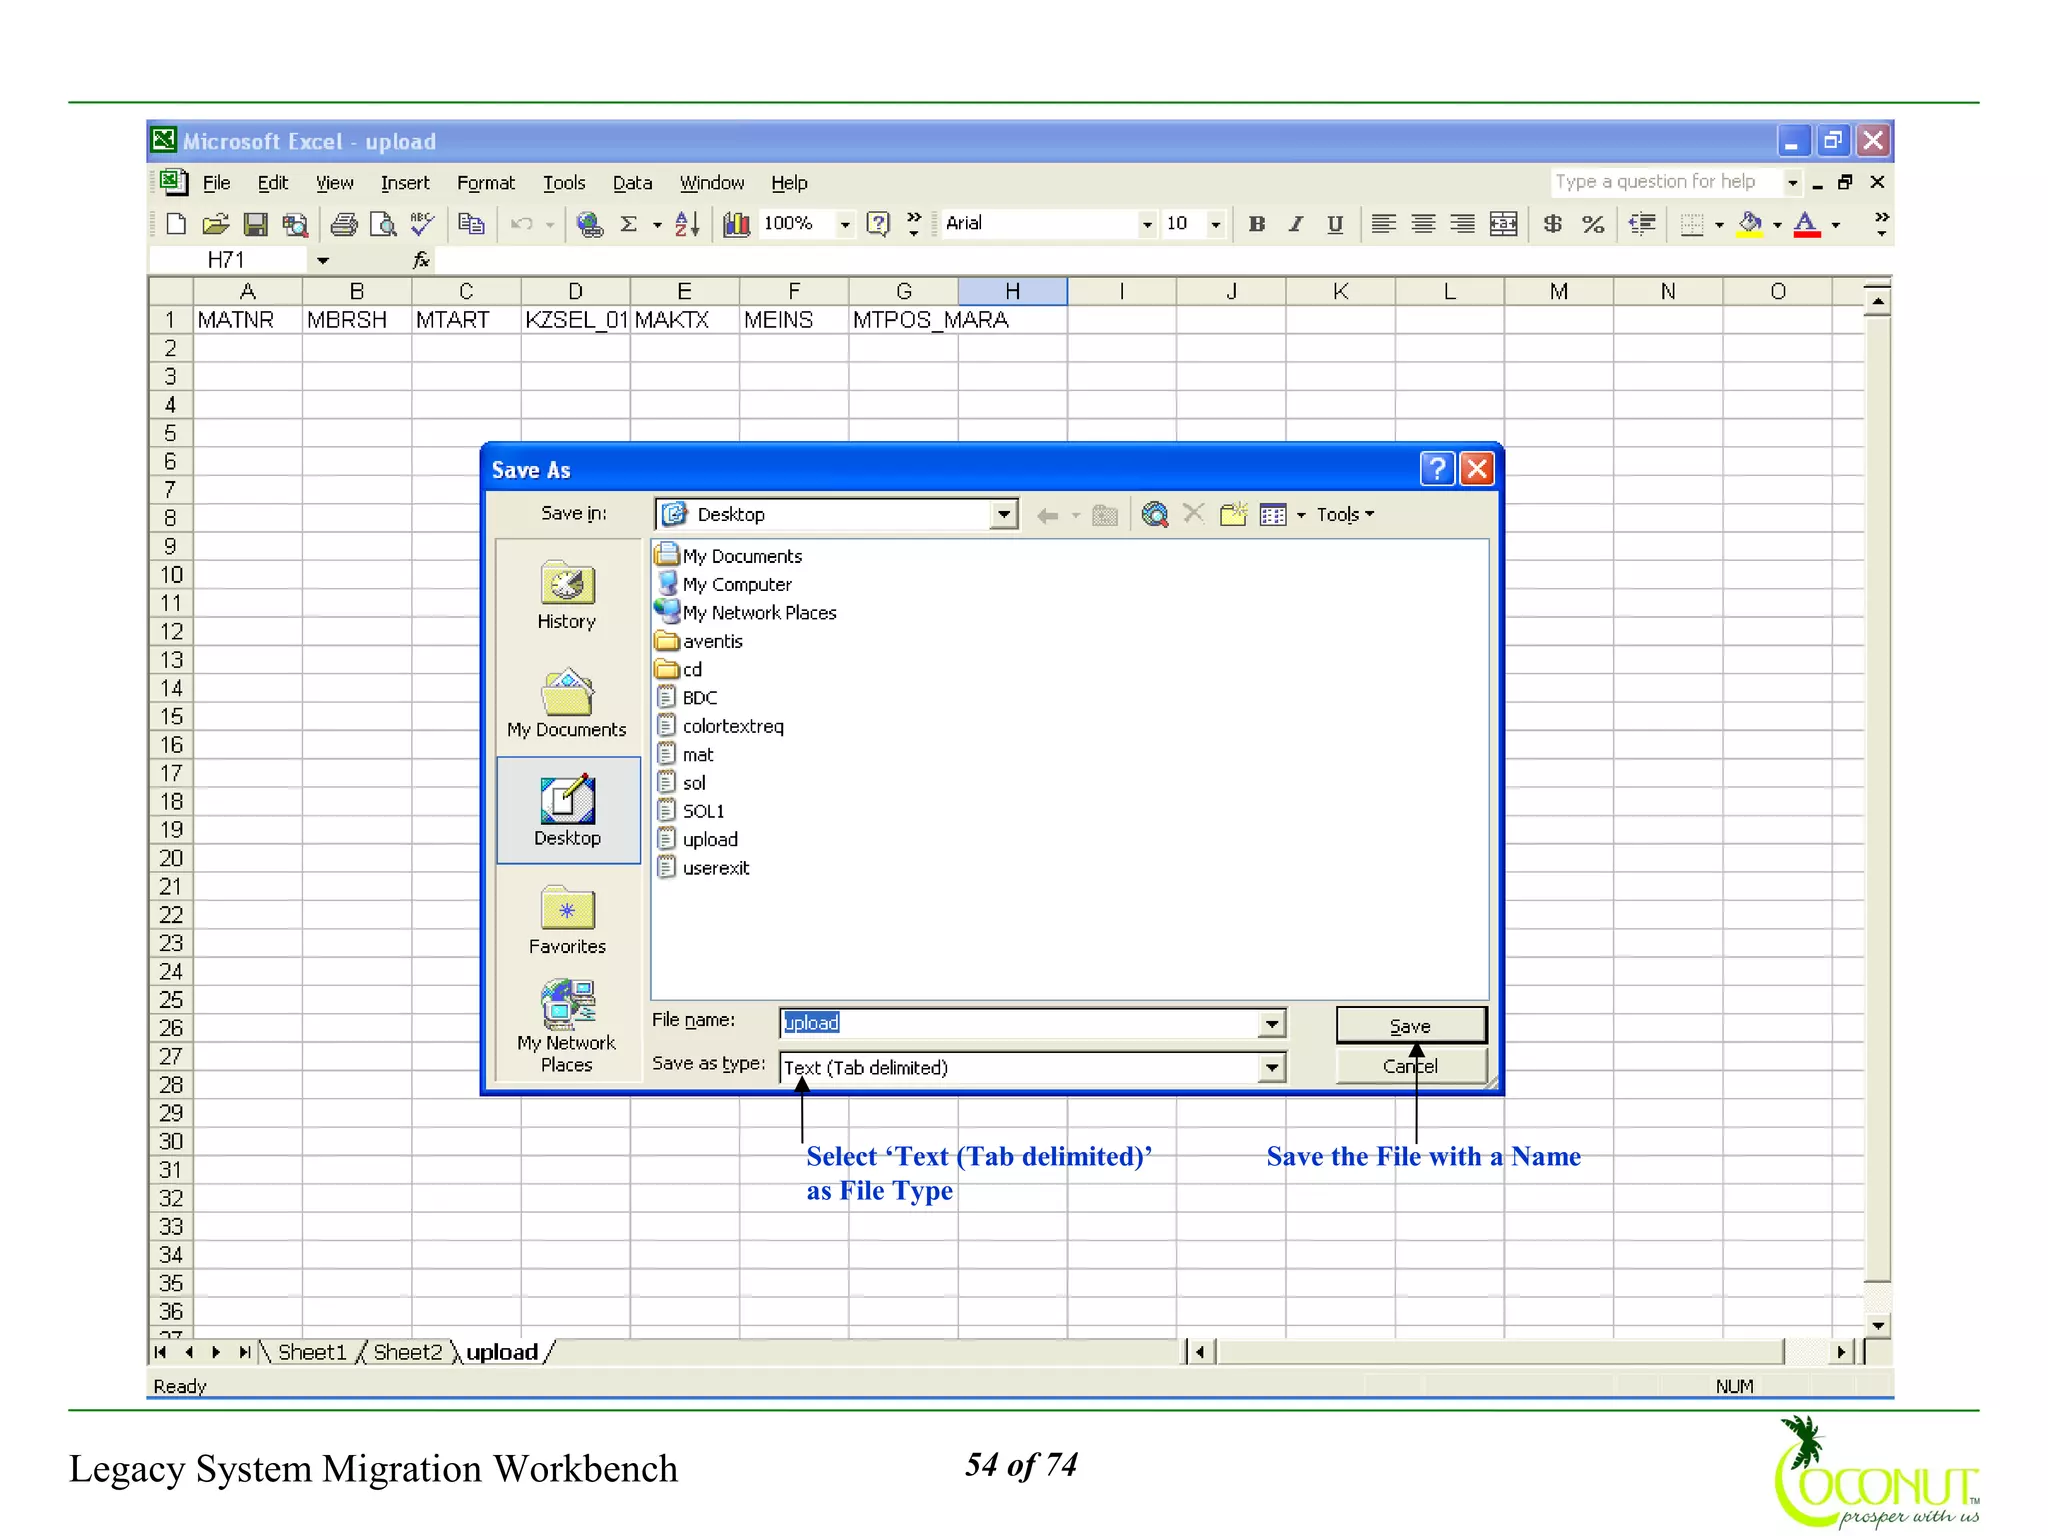Click the Open file icon in toolbar
Viewport: 2048px width, 1536px height.
pyautogui.click(x=215, y=224)
